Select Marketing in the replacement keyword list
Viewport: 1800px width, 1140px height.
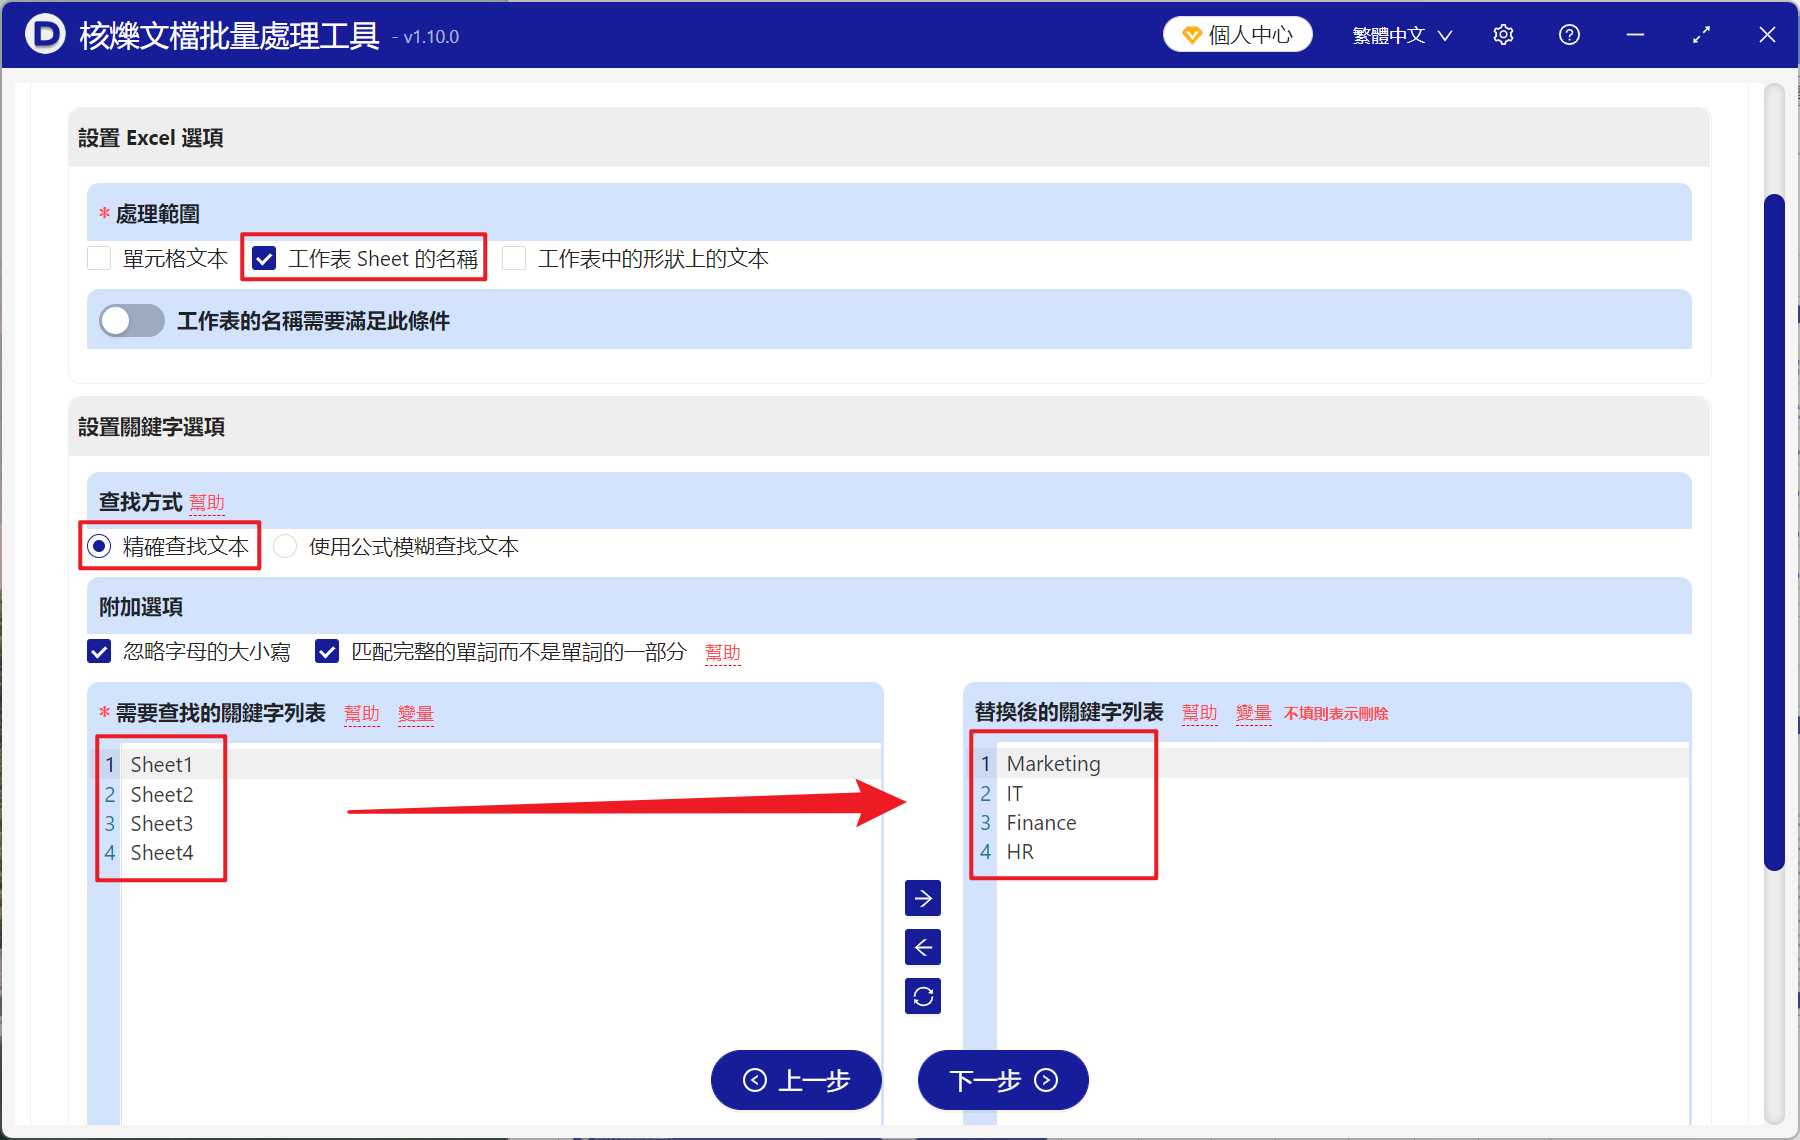pyautogui.click(x=1052, y=763)
